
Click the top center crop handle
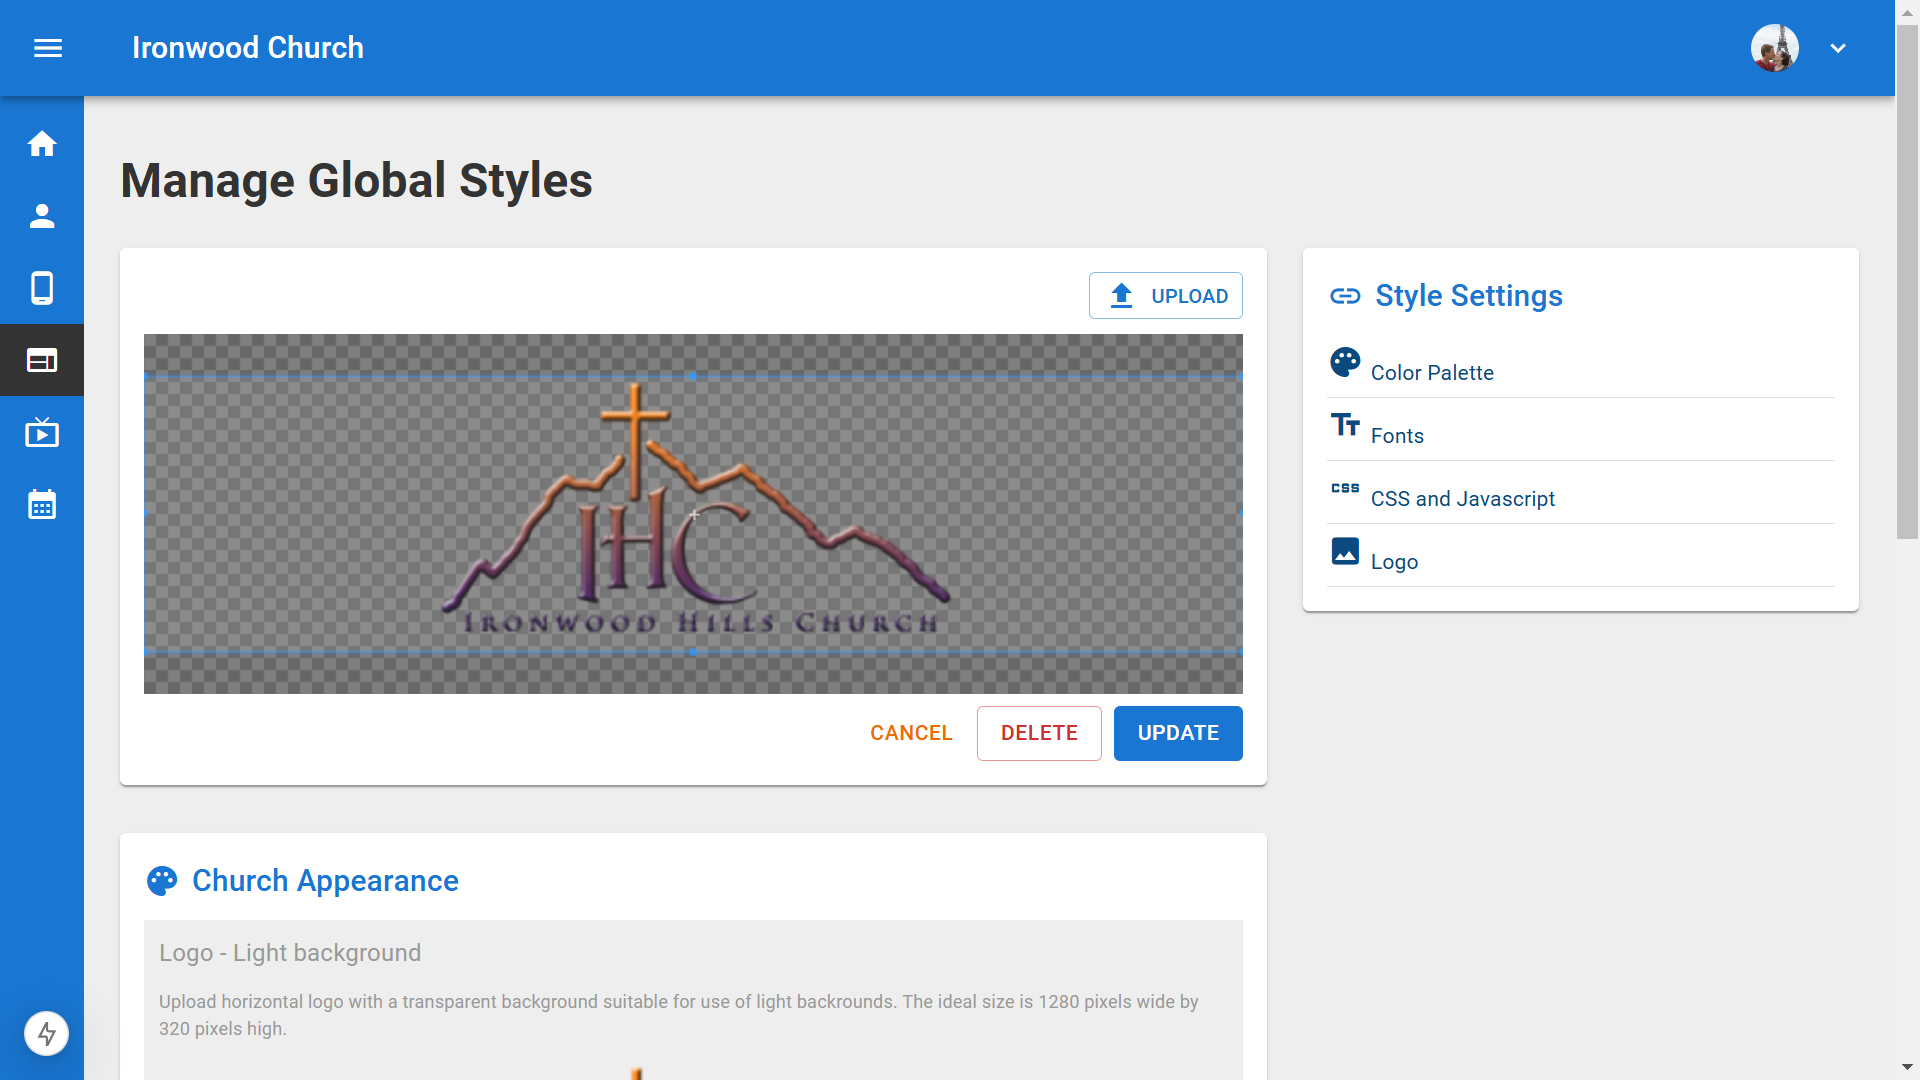pyautogui.click(x=693, y=376)
